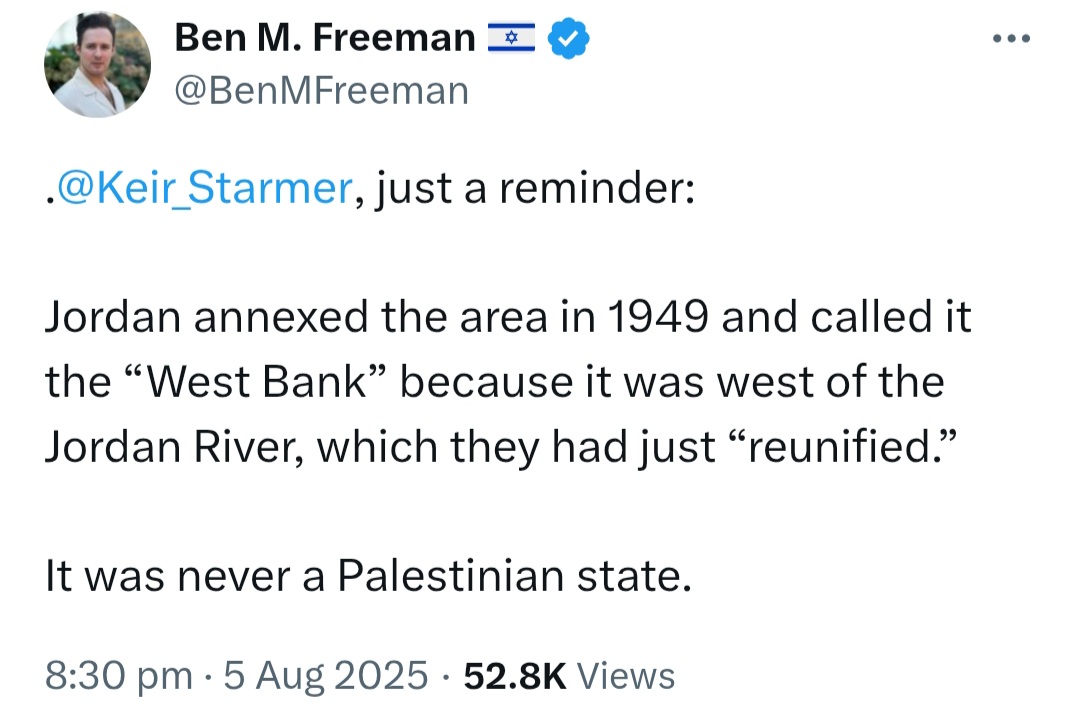Visit the @BenMFreeman handle
Image resolution: width=1080 pixels, height=718 pixels.
[322, 91]
